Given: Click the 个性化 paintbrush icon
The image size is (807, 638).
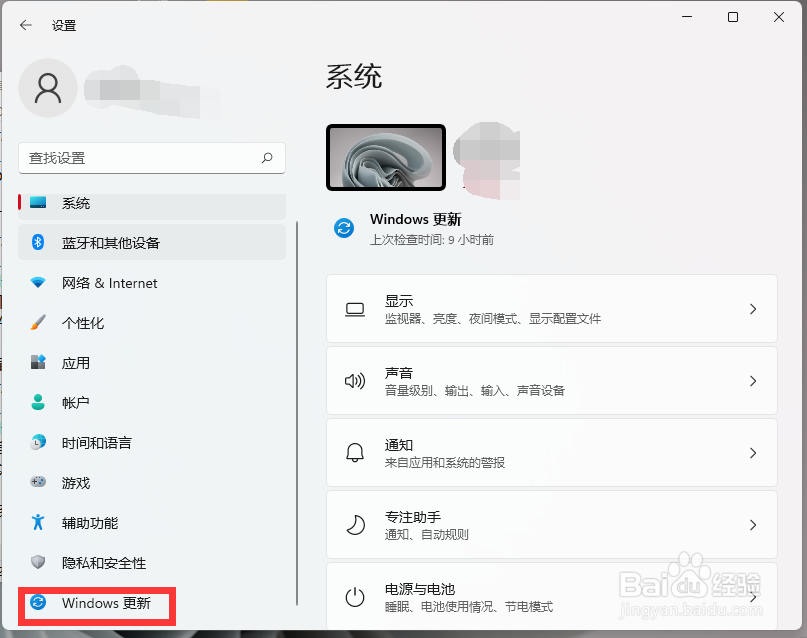Looking at the screenshot, I should tap(38, 322).
